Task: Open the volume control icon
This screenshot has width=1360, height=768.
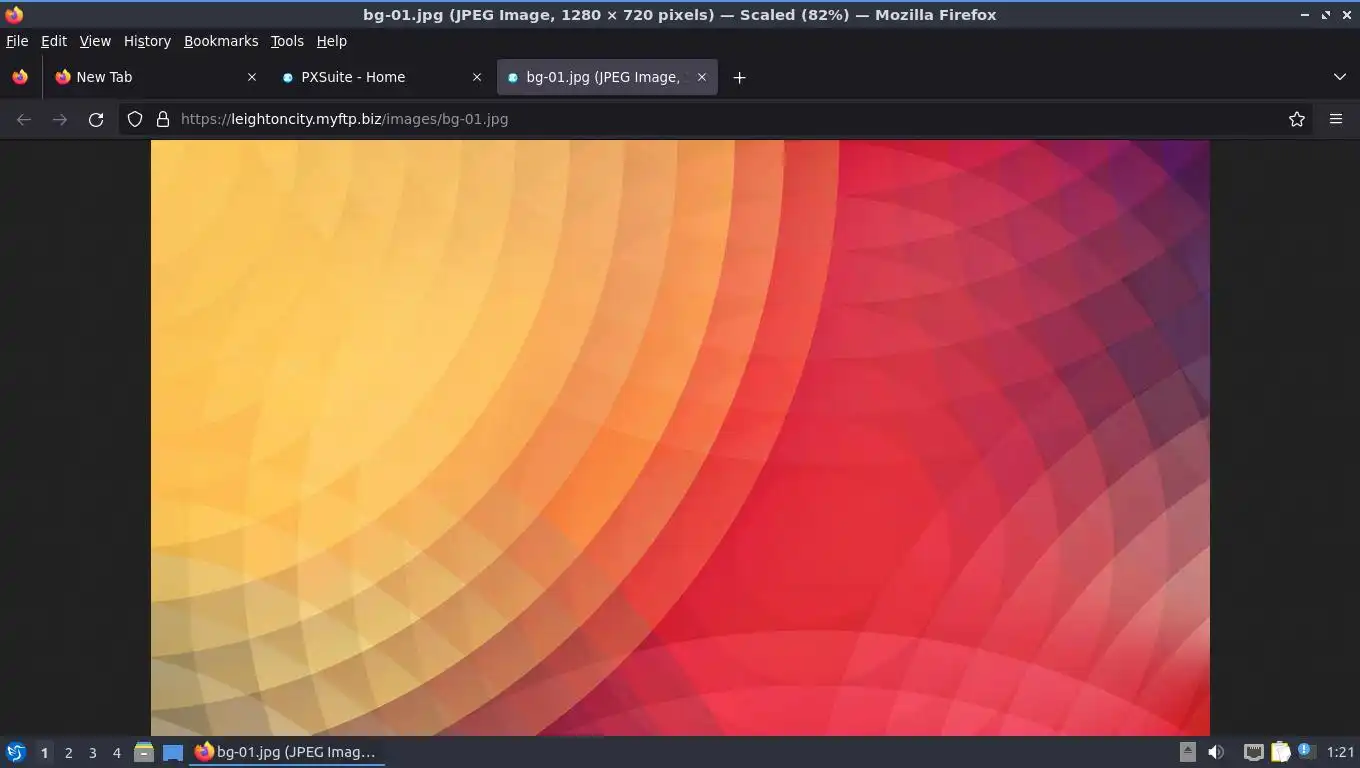Action: point(1216,752)
